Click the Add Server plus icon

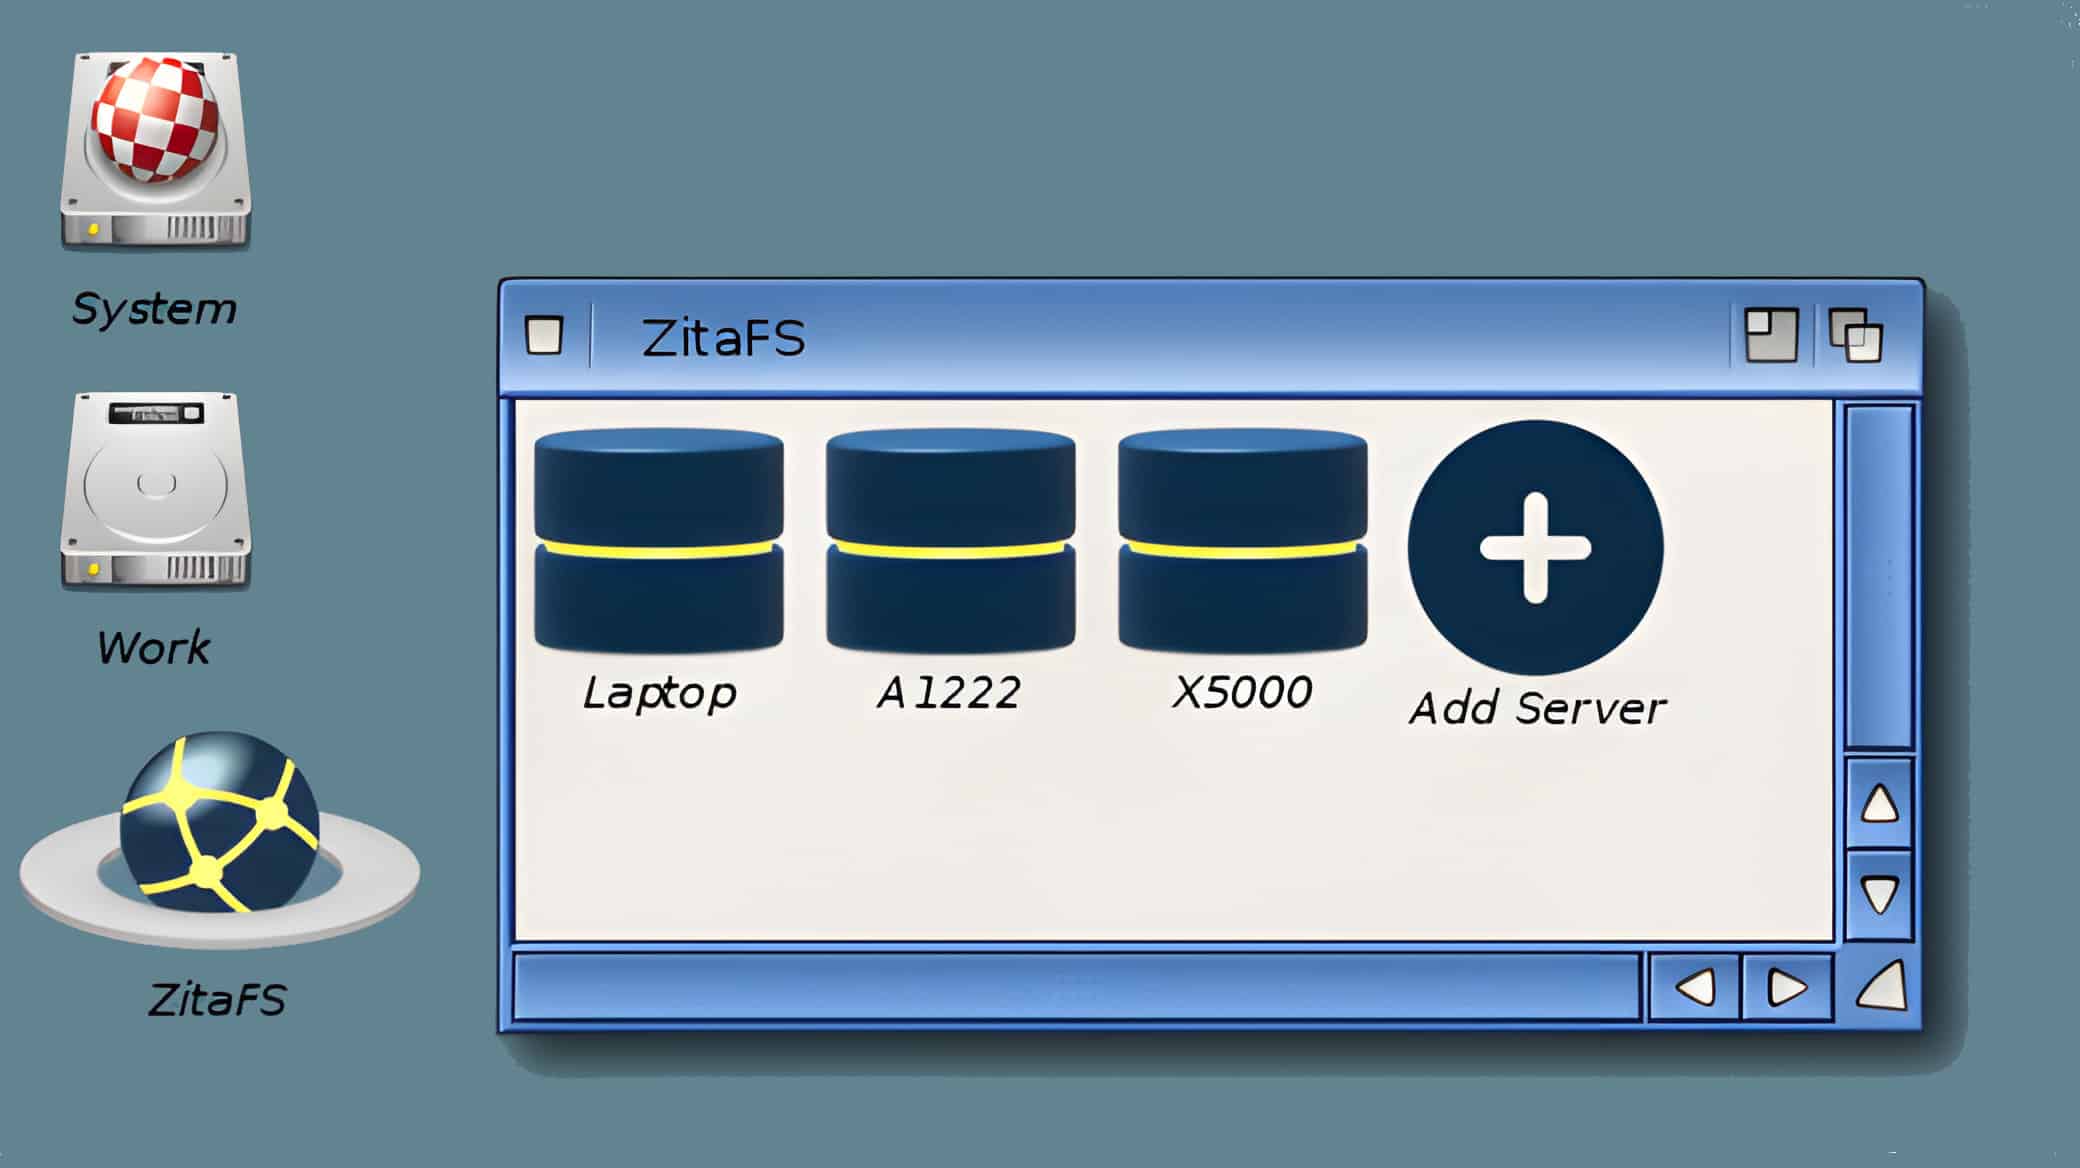pos(1536,547)
